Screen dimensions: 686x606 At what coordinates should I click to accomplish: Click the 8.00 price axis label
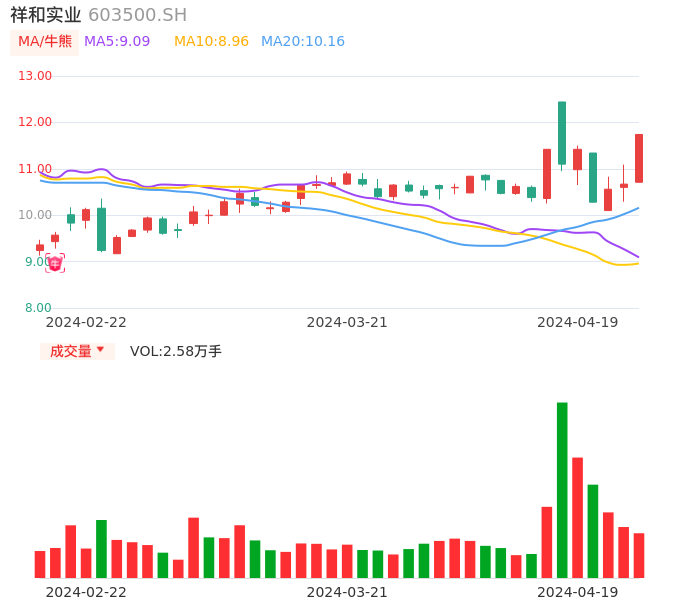click(x=36, y=308)
